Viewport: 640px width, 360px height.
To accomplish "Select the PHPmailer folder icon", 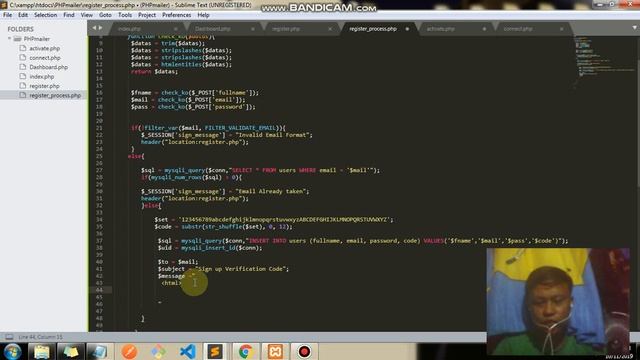I will click(x=17, y=39).
